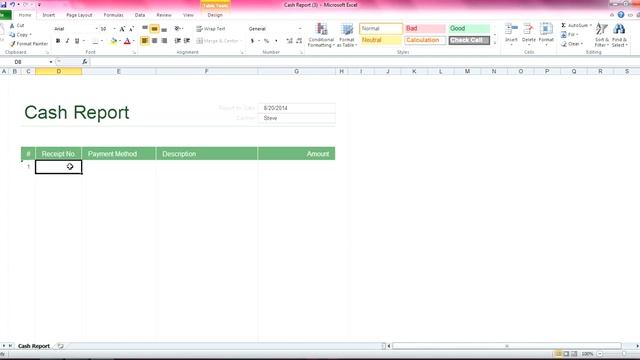Viewport: 640px width, 360px height.
Task: Switch to the Insert tab
Action: 49,15
